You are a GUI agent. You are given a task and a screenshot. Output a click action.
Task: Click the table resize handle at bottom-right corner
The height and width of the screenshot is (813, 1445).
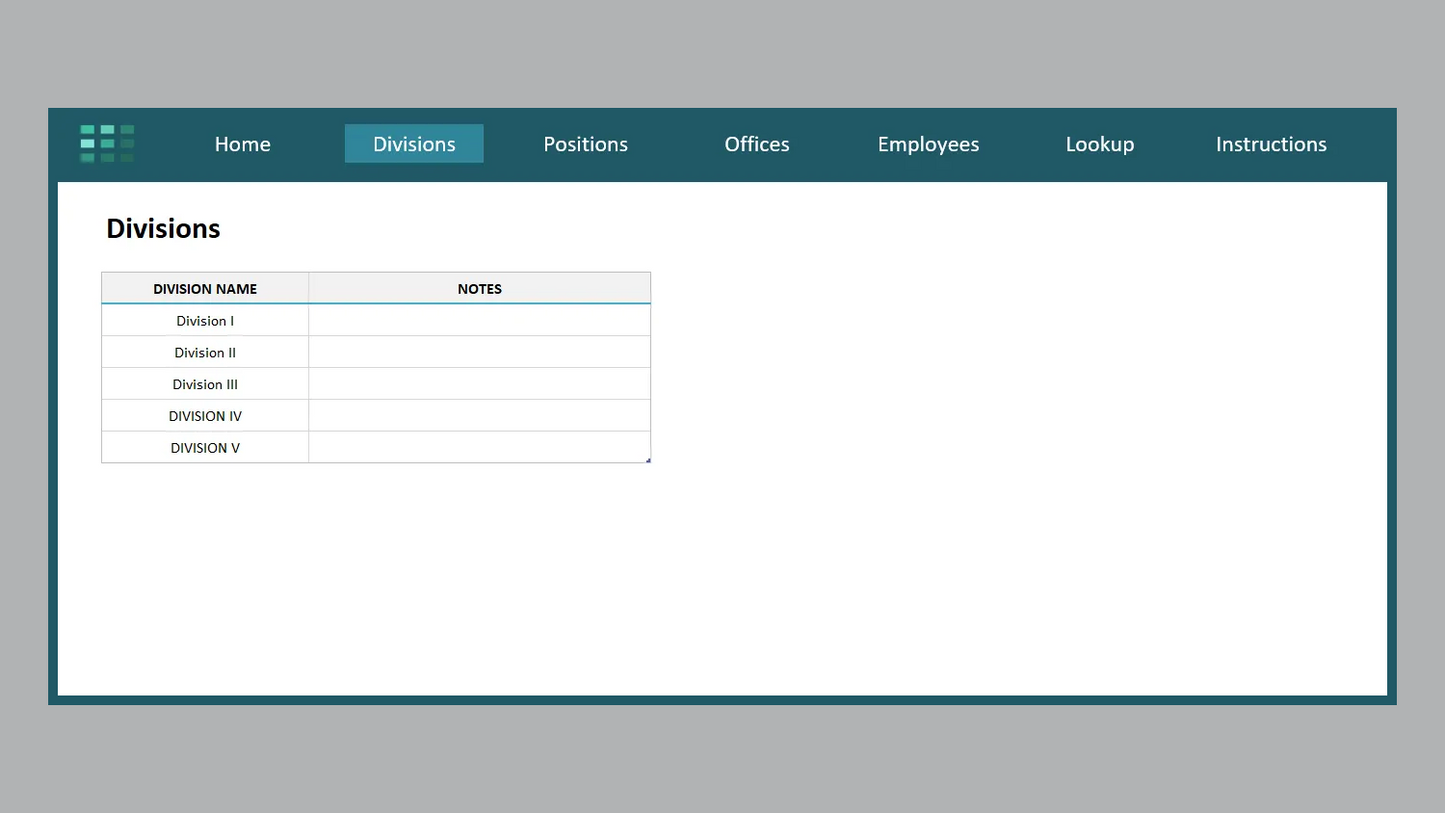click(648, 460)
